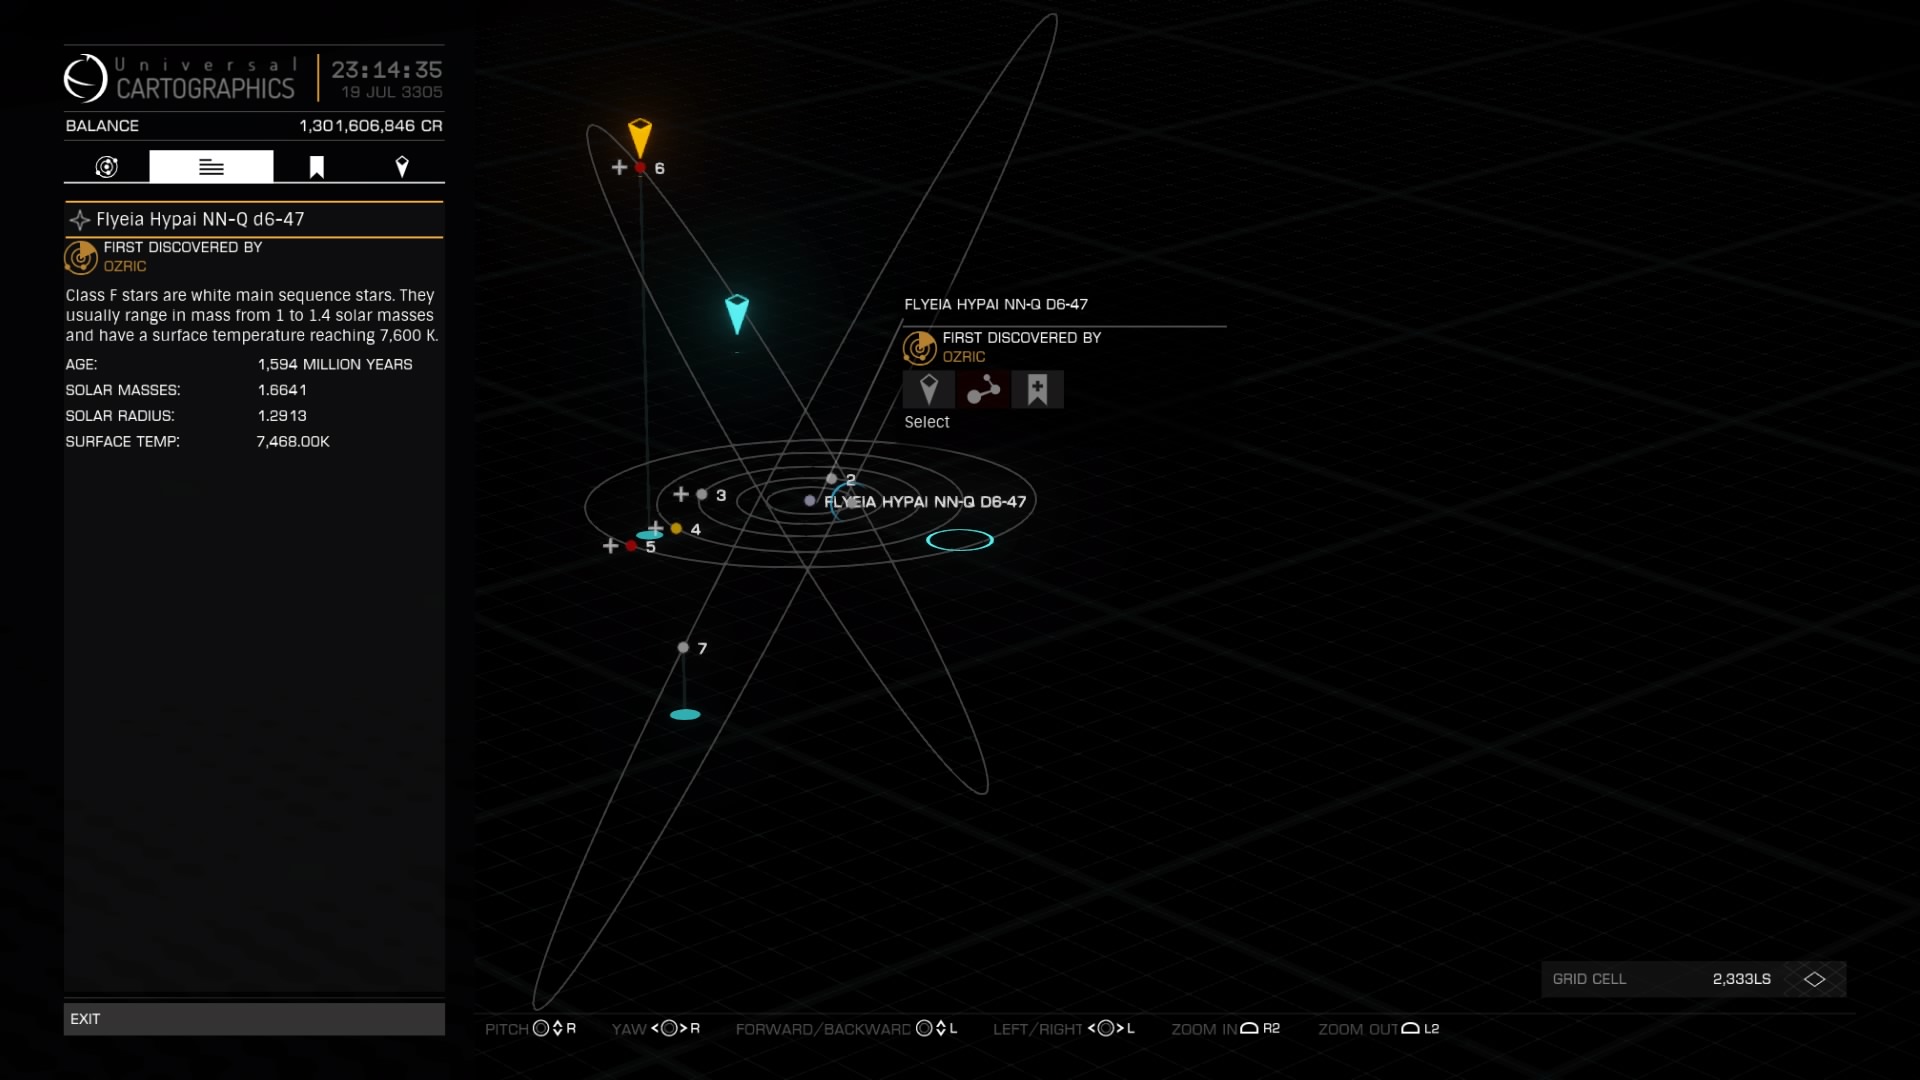Select planet 4 on the orrery

677,528
